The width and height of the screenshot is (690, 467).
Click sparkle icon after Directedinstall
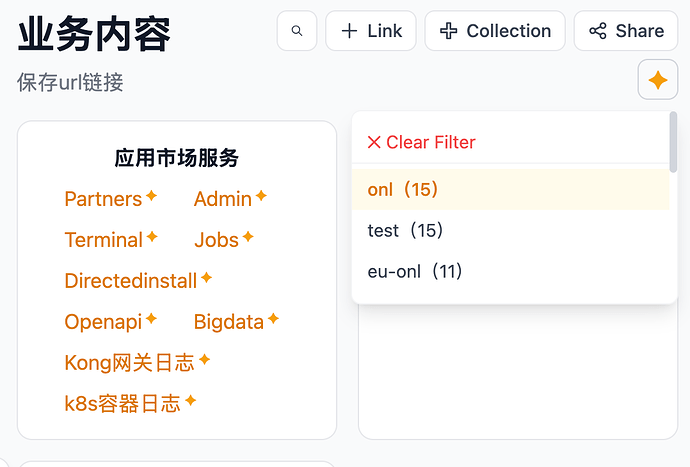point(206,278)
